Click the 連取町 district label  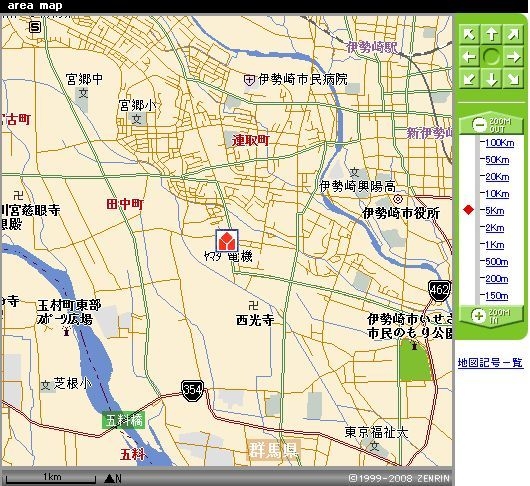point(251,140)
